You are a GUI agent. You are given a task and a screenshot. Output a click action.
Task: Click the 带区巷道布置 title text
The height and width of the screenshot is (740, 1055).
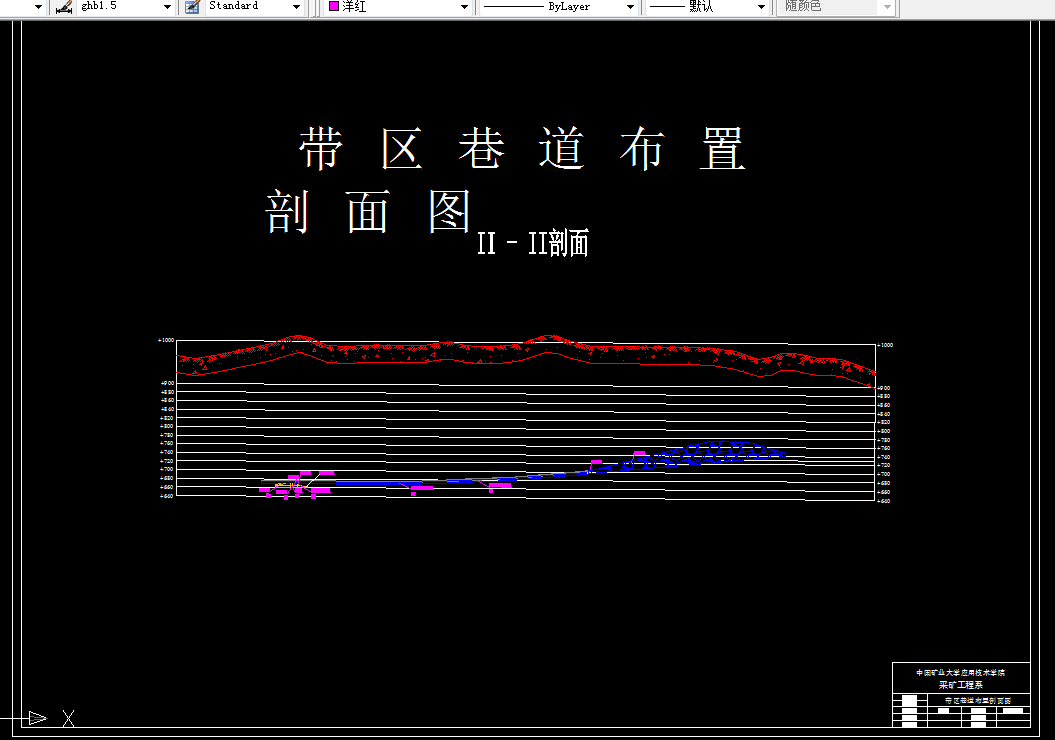coord(520,148)
